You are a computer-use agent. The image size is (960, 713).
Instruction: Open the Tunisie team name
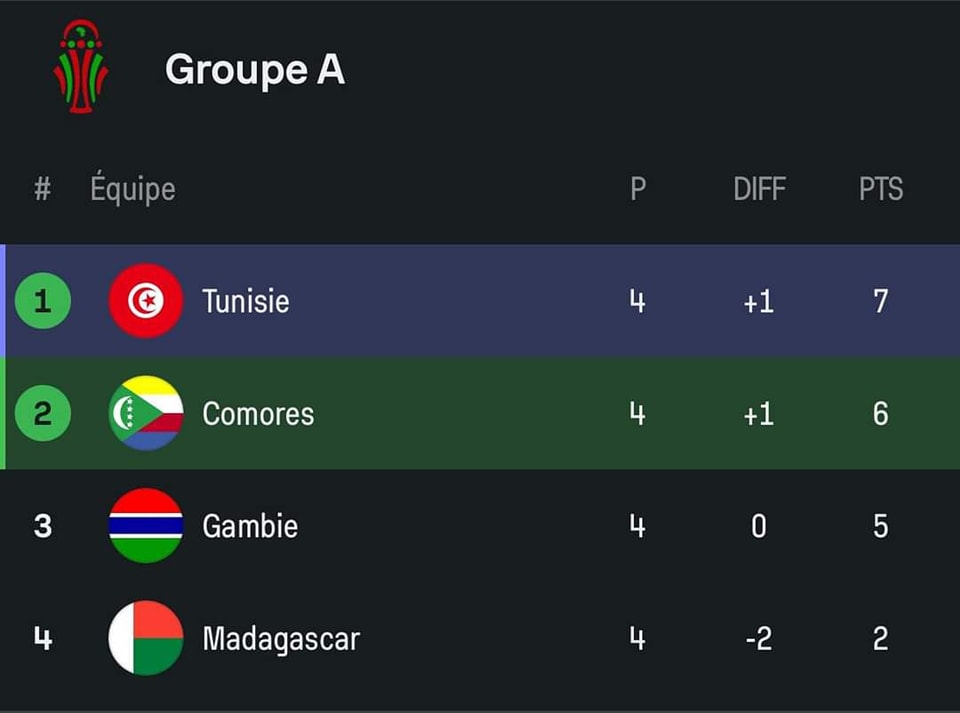pyautogui.click(x=246, y=301)
